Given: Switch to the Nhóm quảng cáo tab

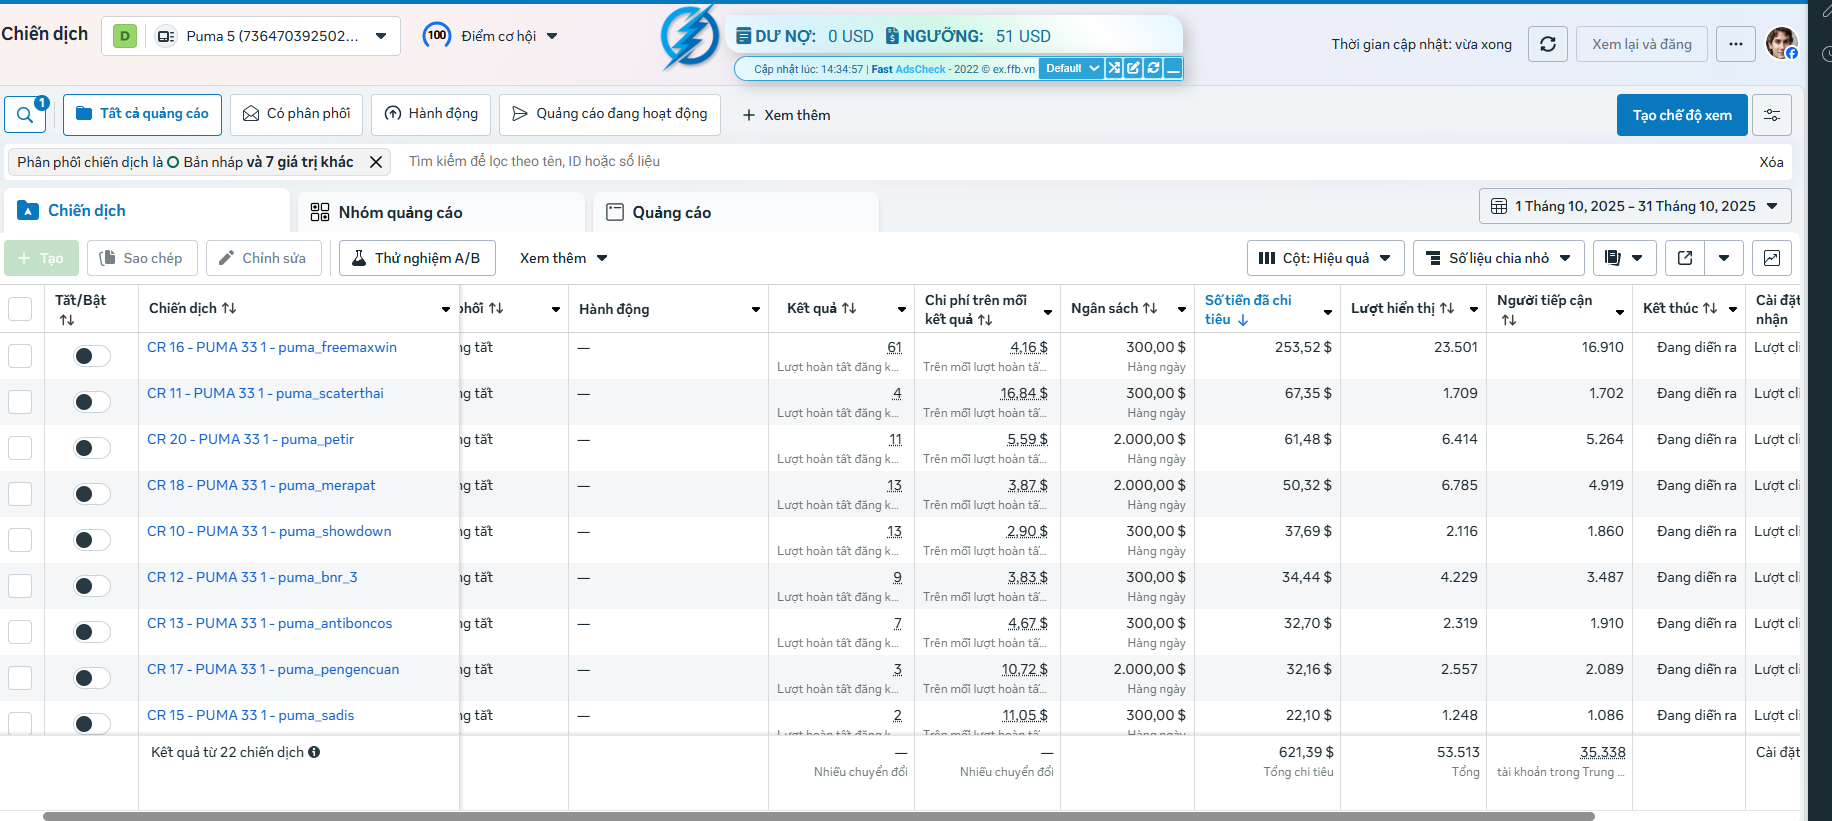Looking at the screenshot, I should pyautogui.click(x=441, y=212).
